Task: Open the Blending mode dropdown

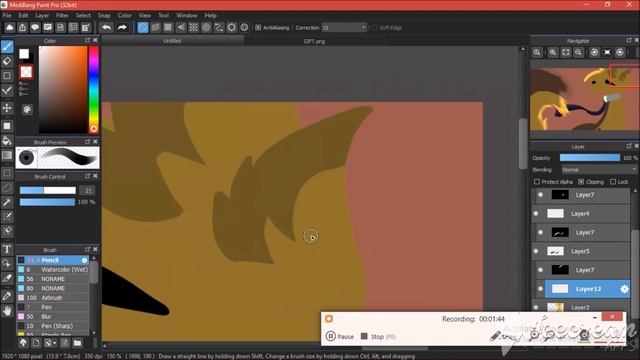Action: coord(599,169)
